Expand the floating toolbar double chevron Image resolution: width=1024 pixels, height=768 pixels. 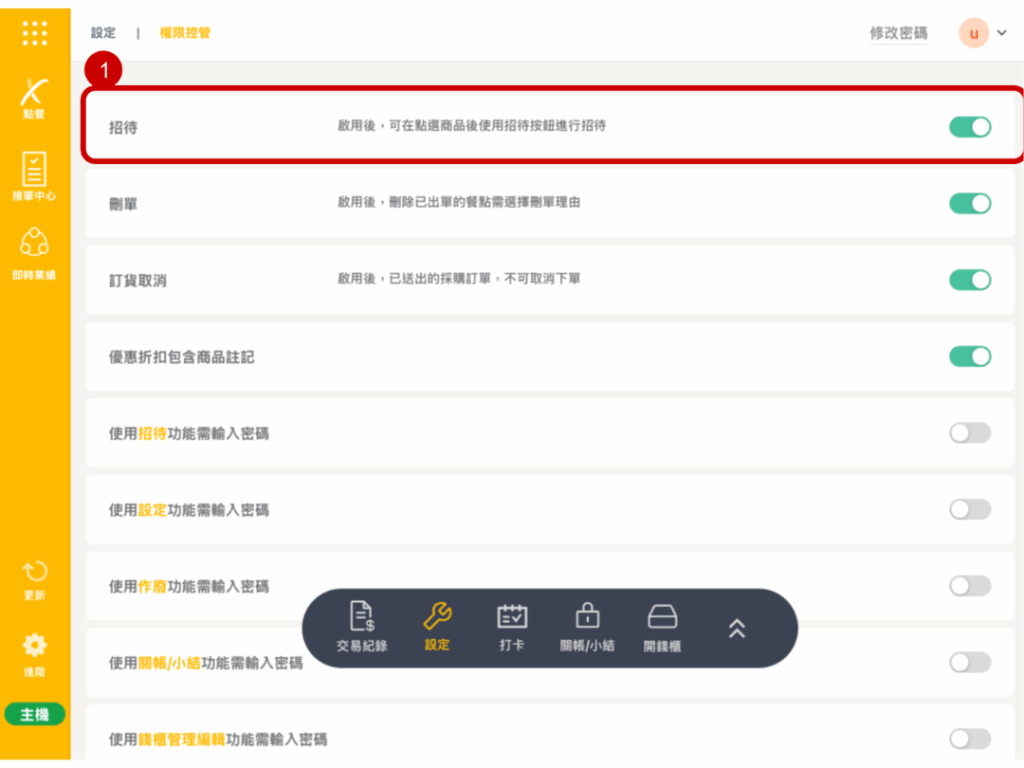[737, 628]
